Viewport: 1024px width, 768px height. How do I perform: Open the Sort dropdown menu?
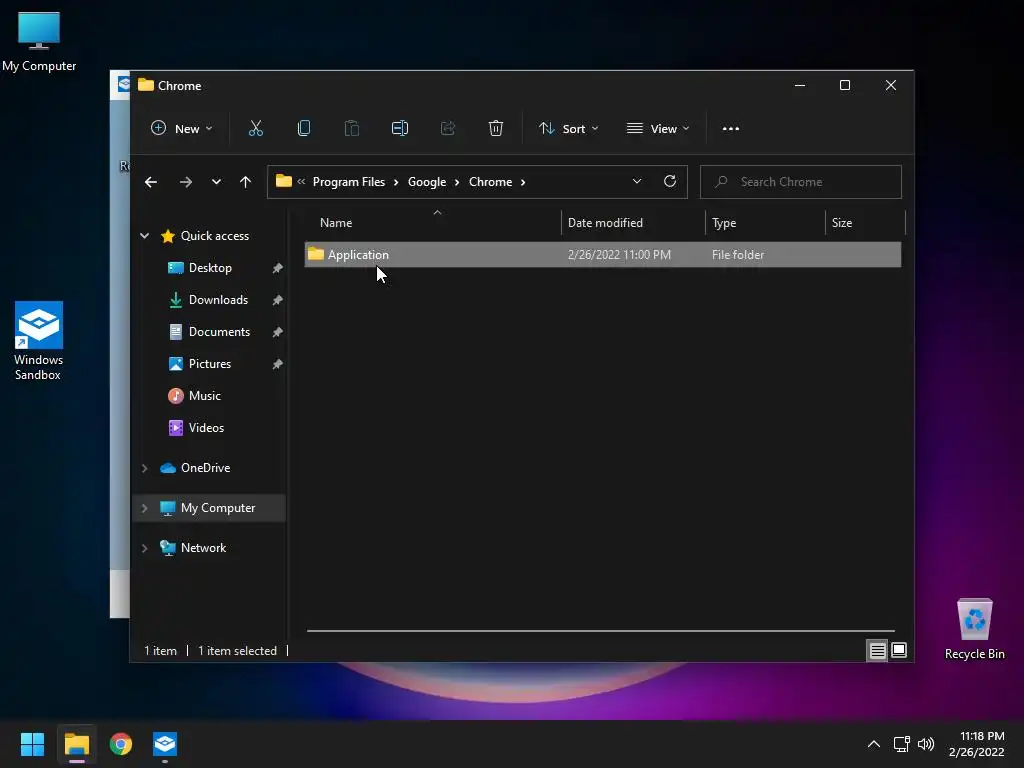[568, 129]
